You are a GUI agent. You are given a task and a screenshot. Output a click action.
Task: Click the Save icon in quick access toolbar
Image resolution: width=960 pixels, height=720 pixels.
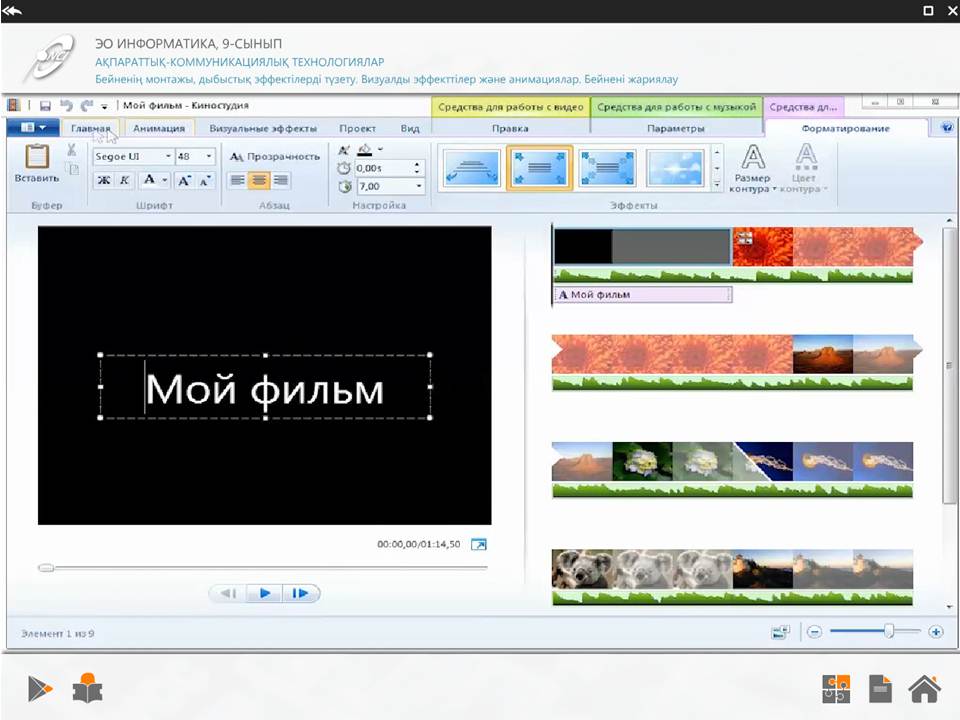(x=45, y=105)
